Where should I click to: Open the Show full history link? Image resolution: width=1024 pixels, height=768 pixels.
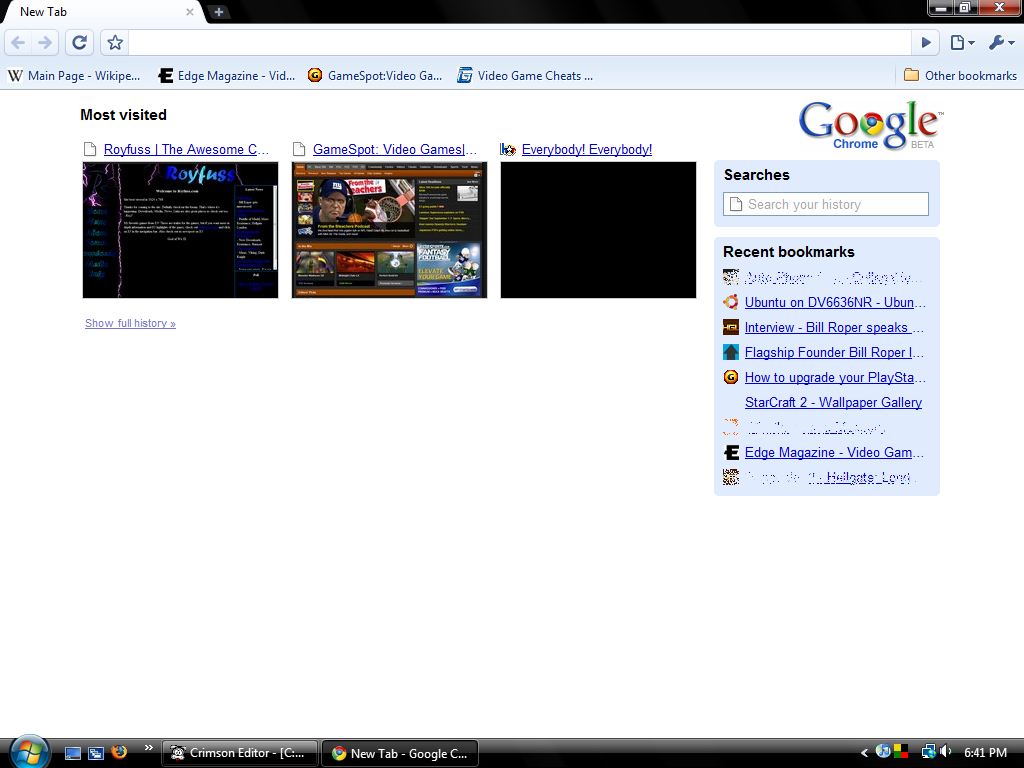(x=130, y=323)
